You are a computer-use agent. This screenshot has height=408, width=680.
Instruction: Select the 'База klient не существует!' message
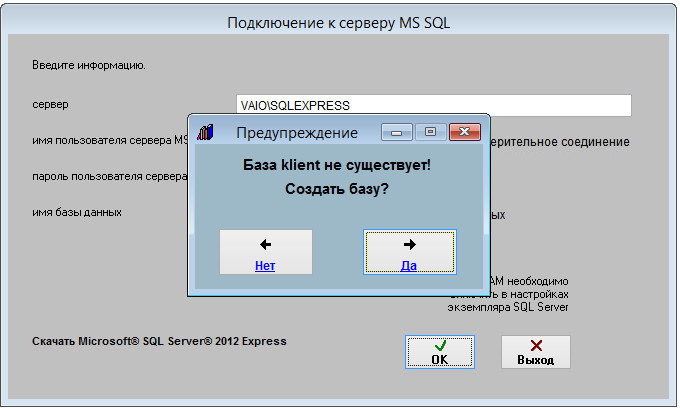tap(337, 165)
